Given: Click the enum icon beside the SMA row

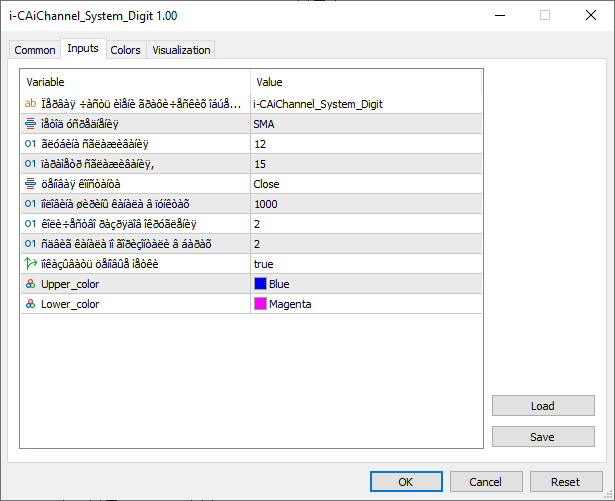Looking at the screenshot, I should point(32,123).
